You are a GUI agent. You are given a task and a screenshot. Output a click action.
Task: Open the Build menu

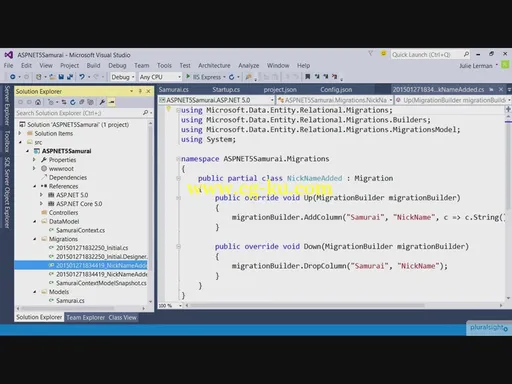tap(93, 65)
